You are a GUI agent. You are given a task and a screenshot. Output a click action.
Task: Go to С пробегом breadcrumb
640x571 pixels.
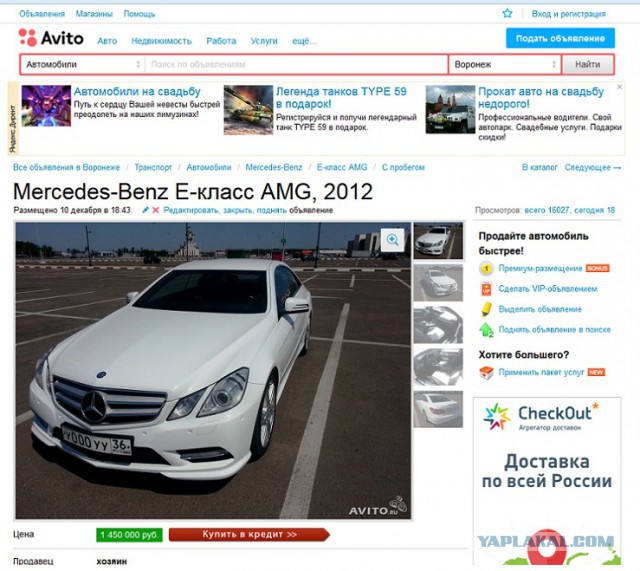(x=403, y=167)
